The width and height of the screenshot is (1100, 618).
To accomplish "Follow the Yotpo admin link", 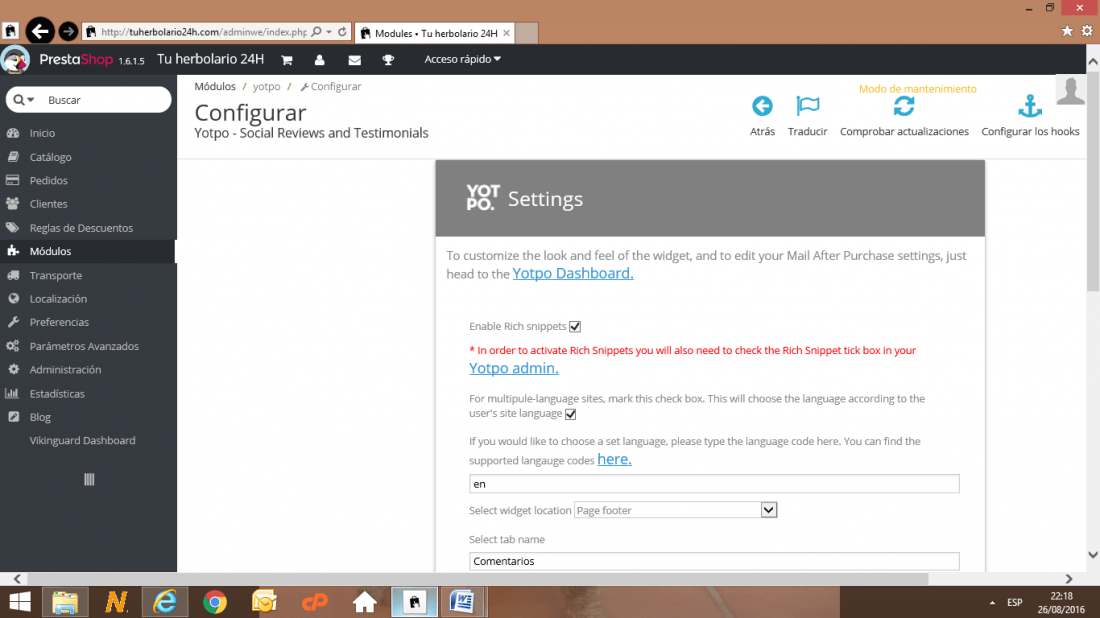I will pyautogui.click(x=514, y=368).
